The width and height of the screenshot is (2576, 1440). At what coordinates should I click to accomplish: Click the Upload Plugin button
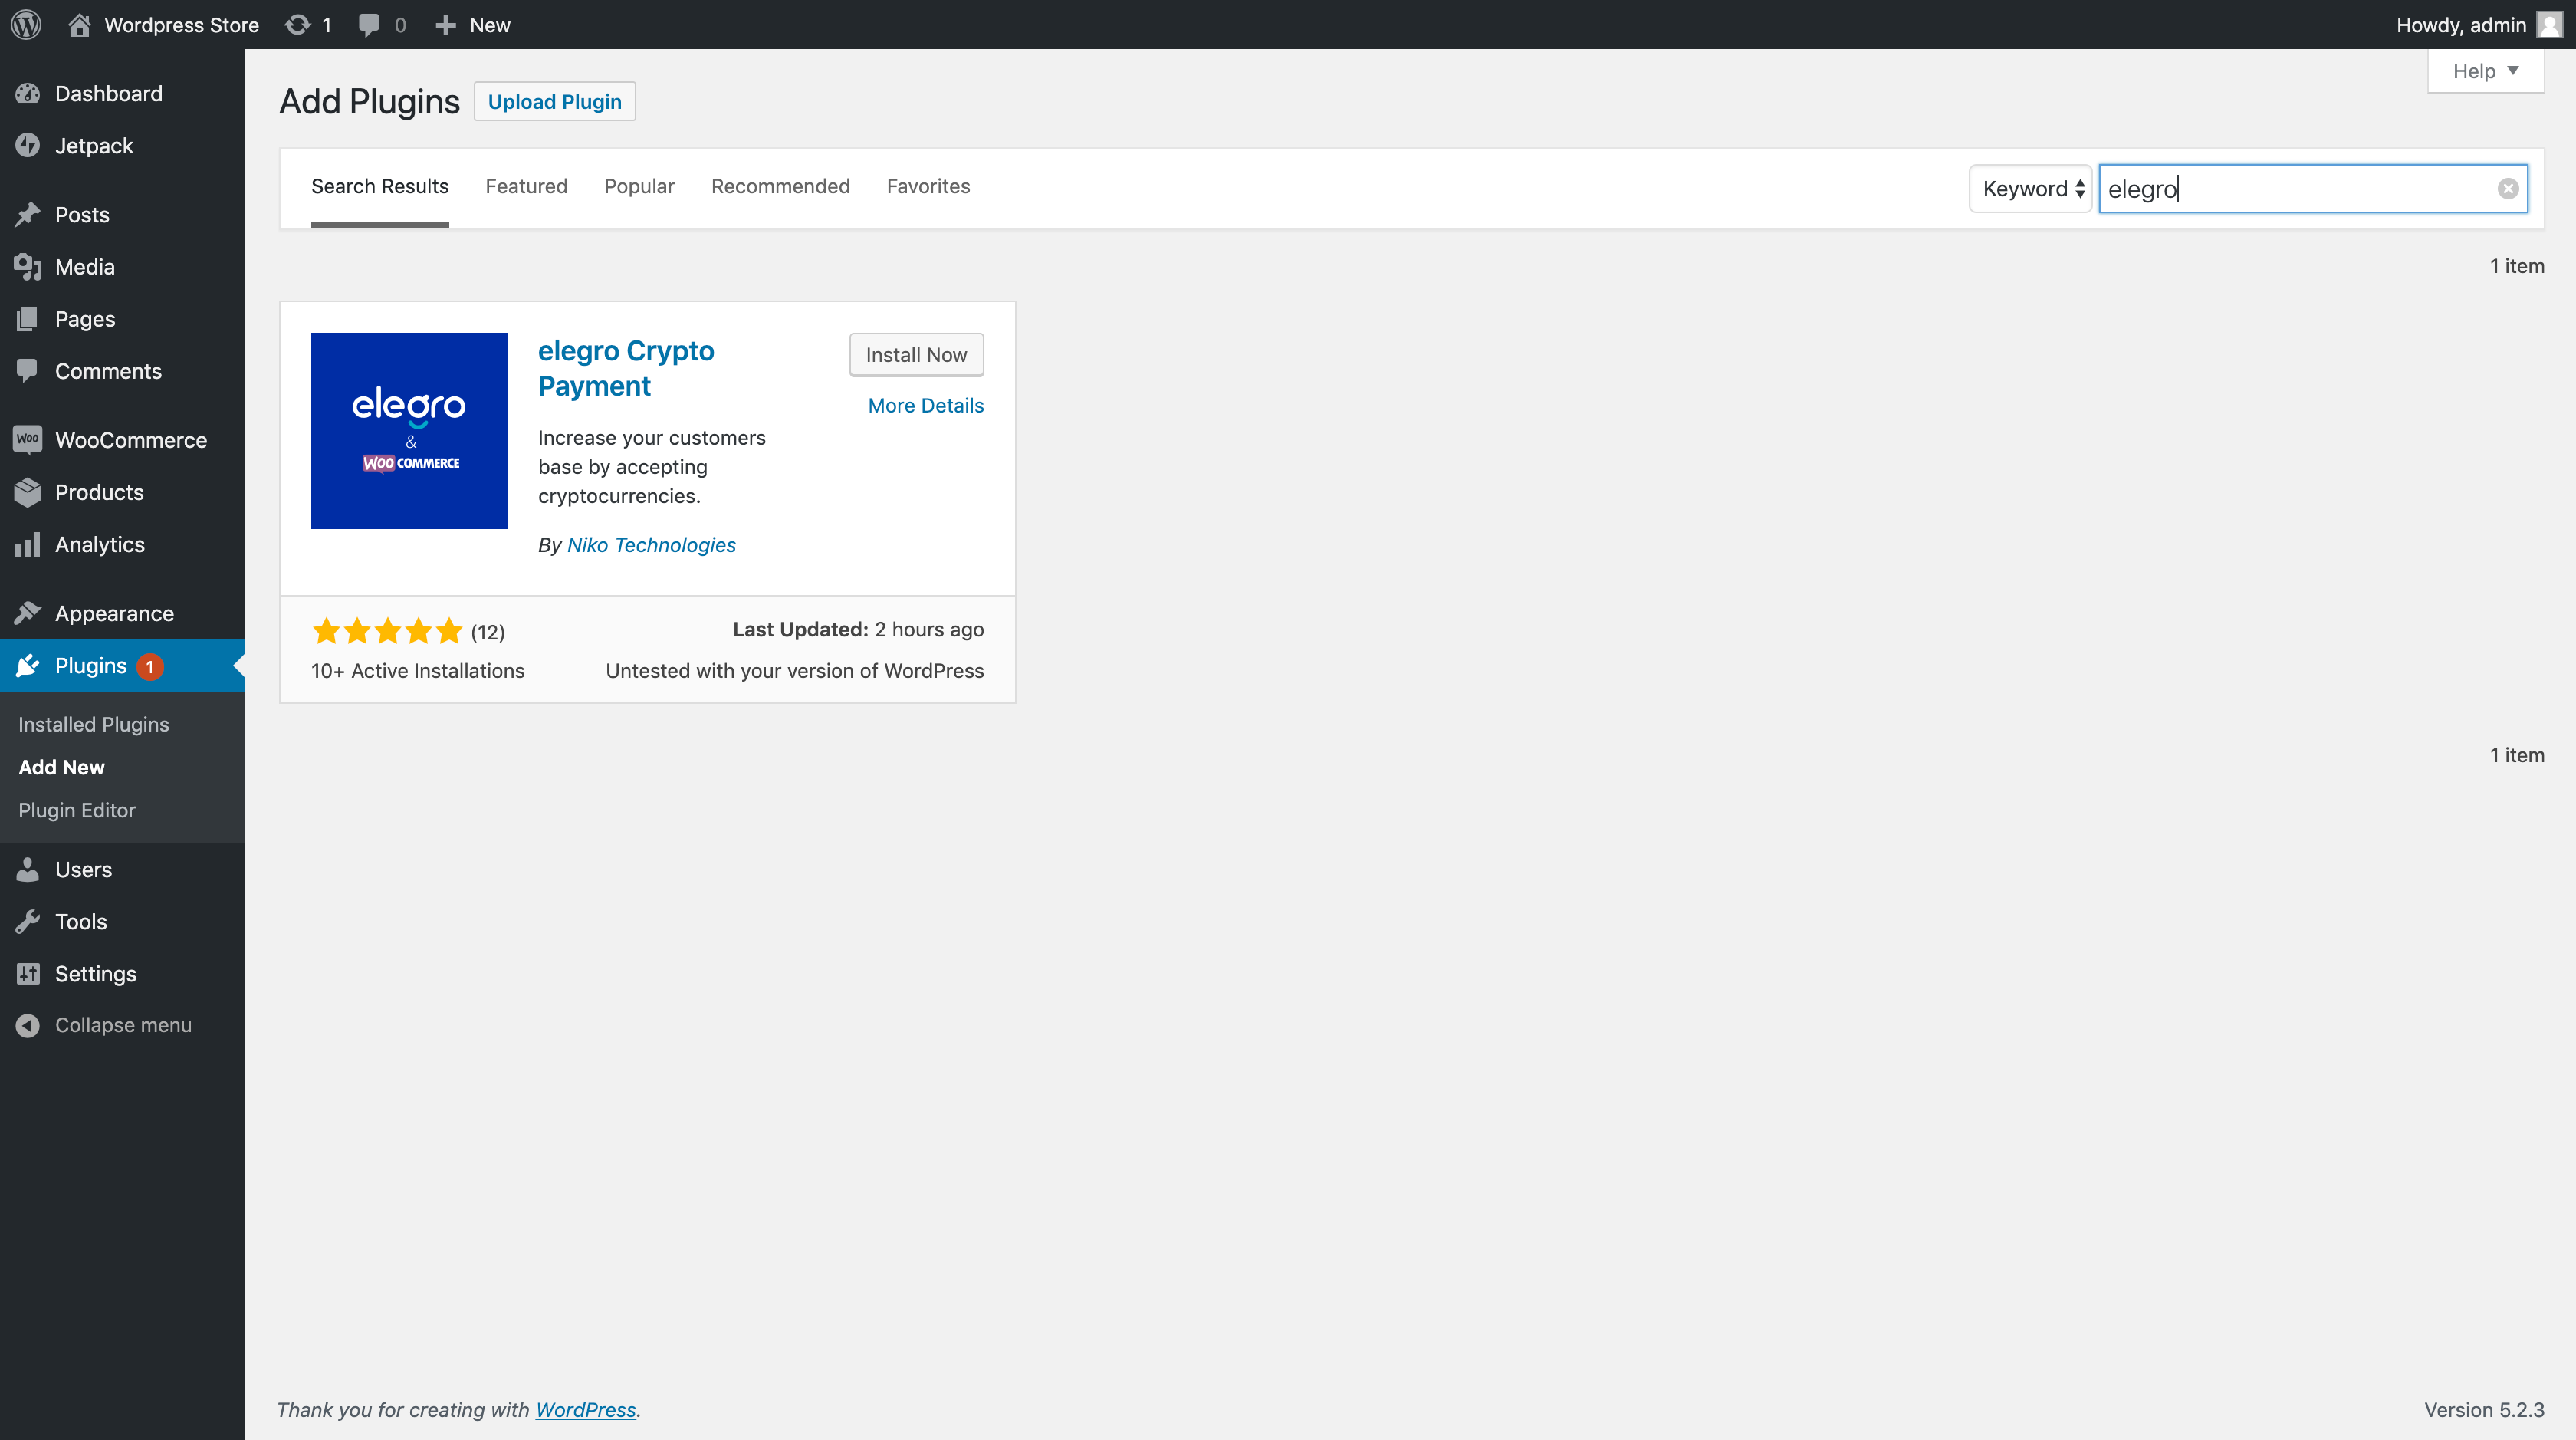pyautogui.click(x=554, y=101)
